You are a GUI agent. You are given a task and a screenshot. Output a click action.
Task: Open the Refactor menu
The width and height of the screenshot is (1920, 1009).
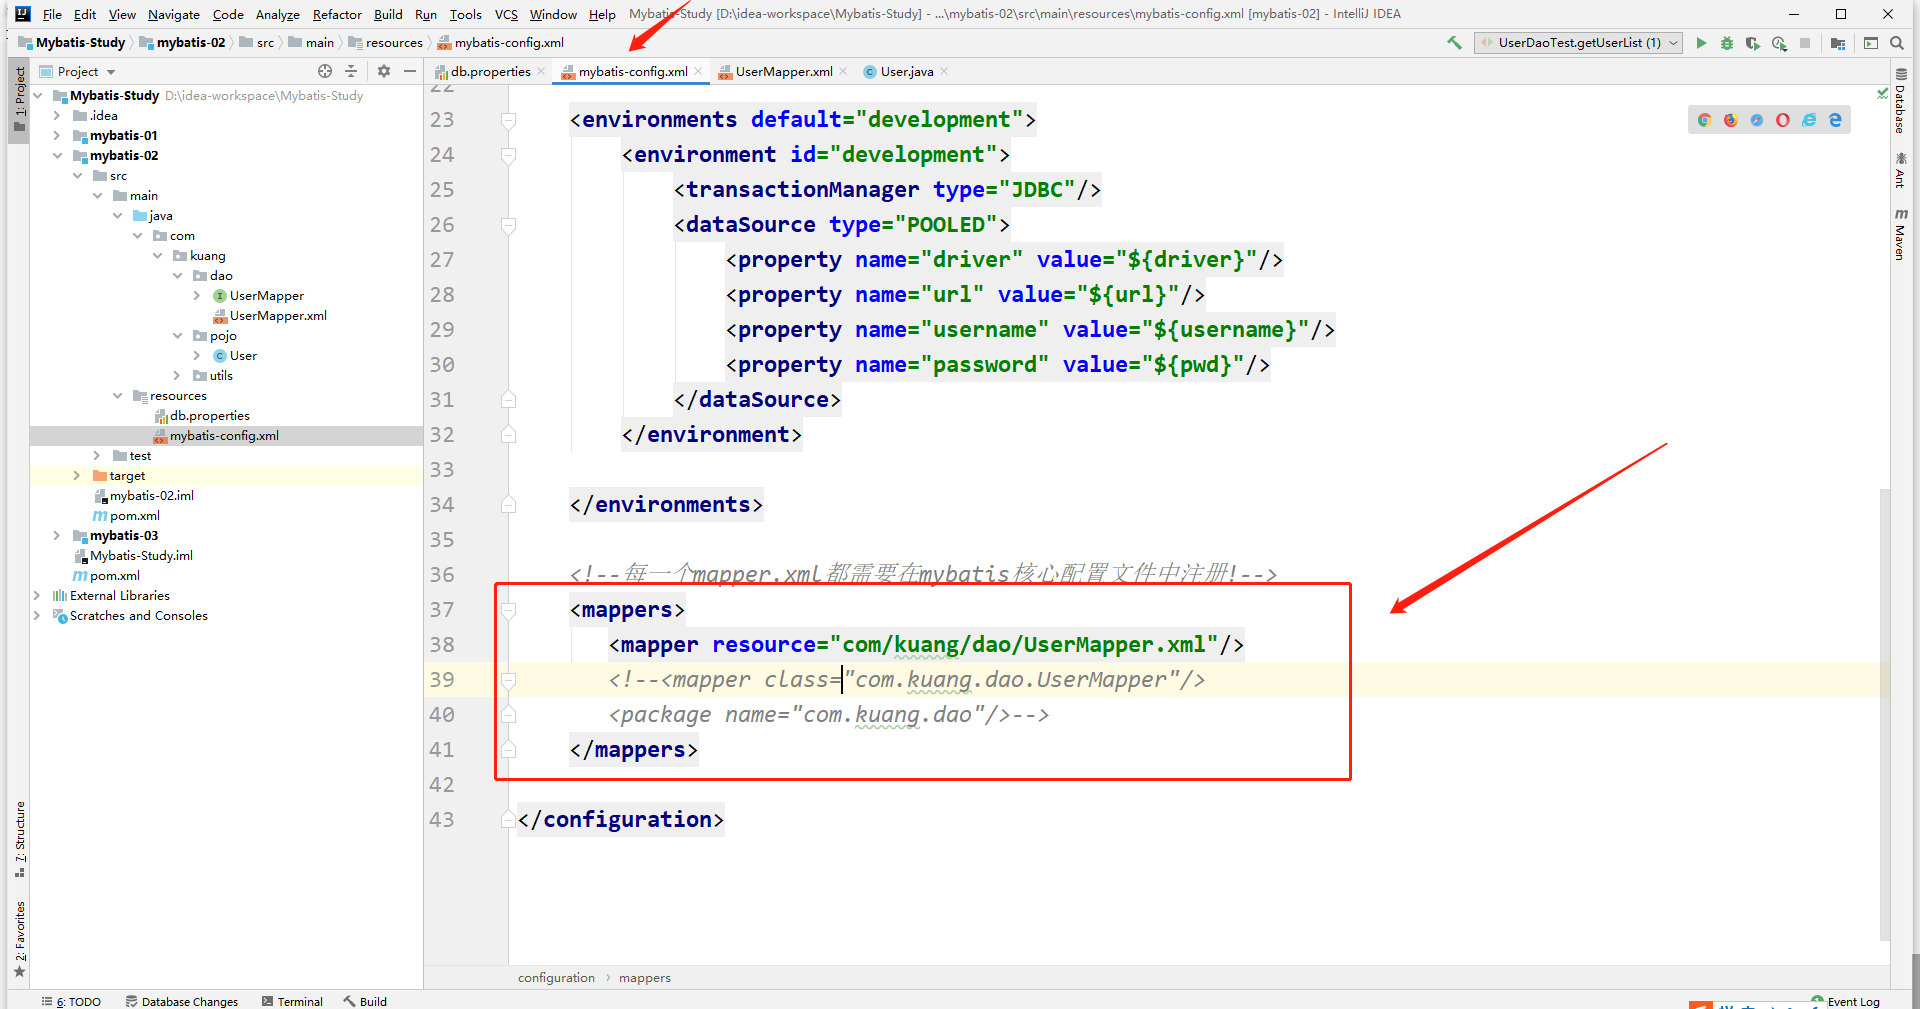[x=337, y=14]
